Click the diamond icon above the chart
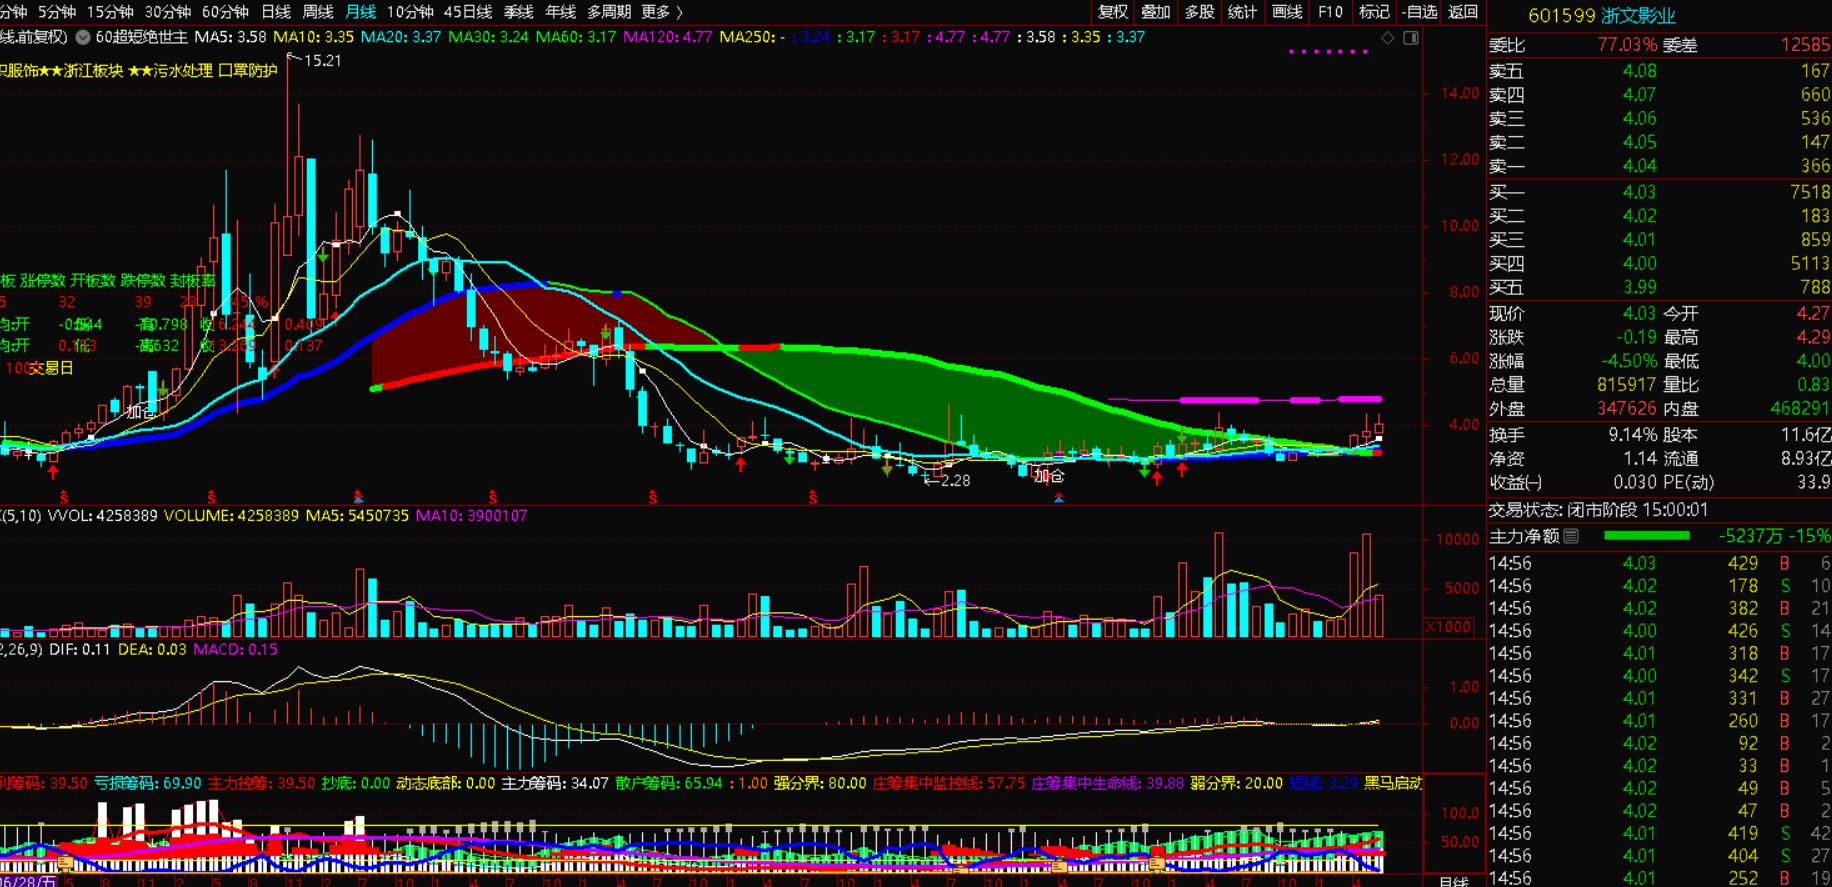1832x887 pixels. click(x=1388, y=38)
